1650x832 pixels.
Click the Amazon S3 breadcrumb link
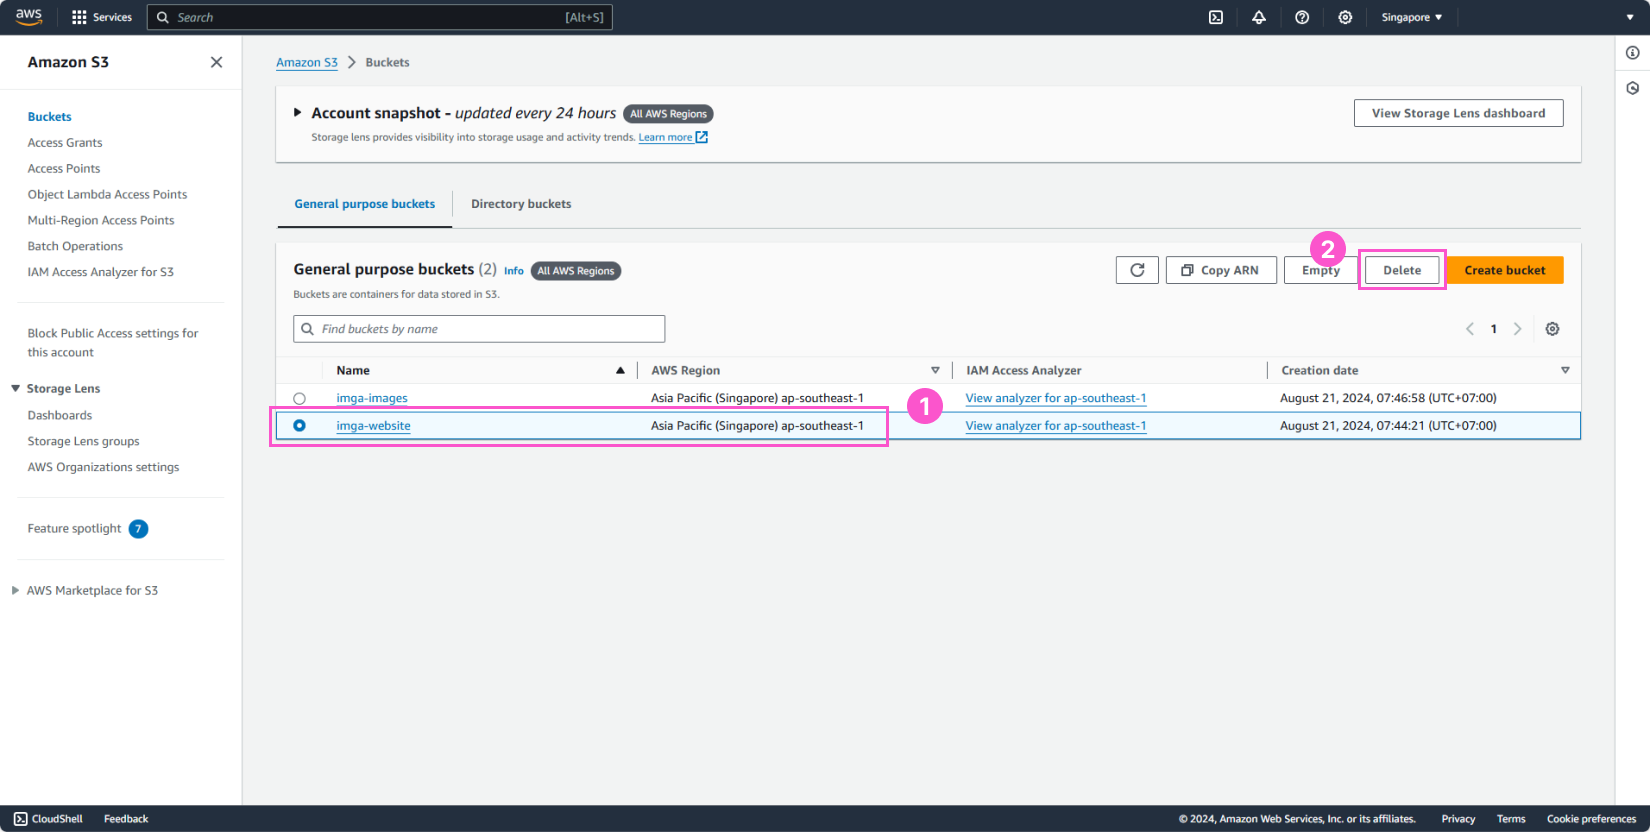click(307, 62)
